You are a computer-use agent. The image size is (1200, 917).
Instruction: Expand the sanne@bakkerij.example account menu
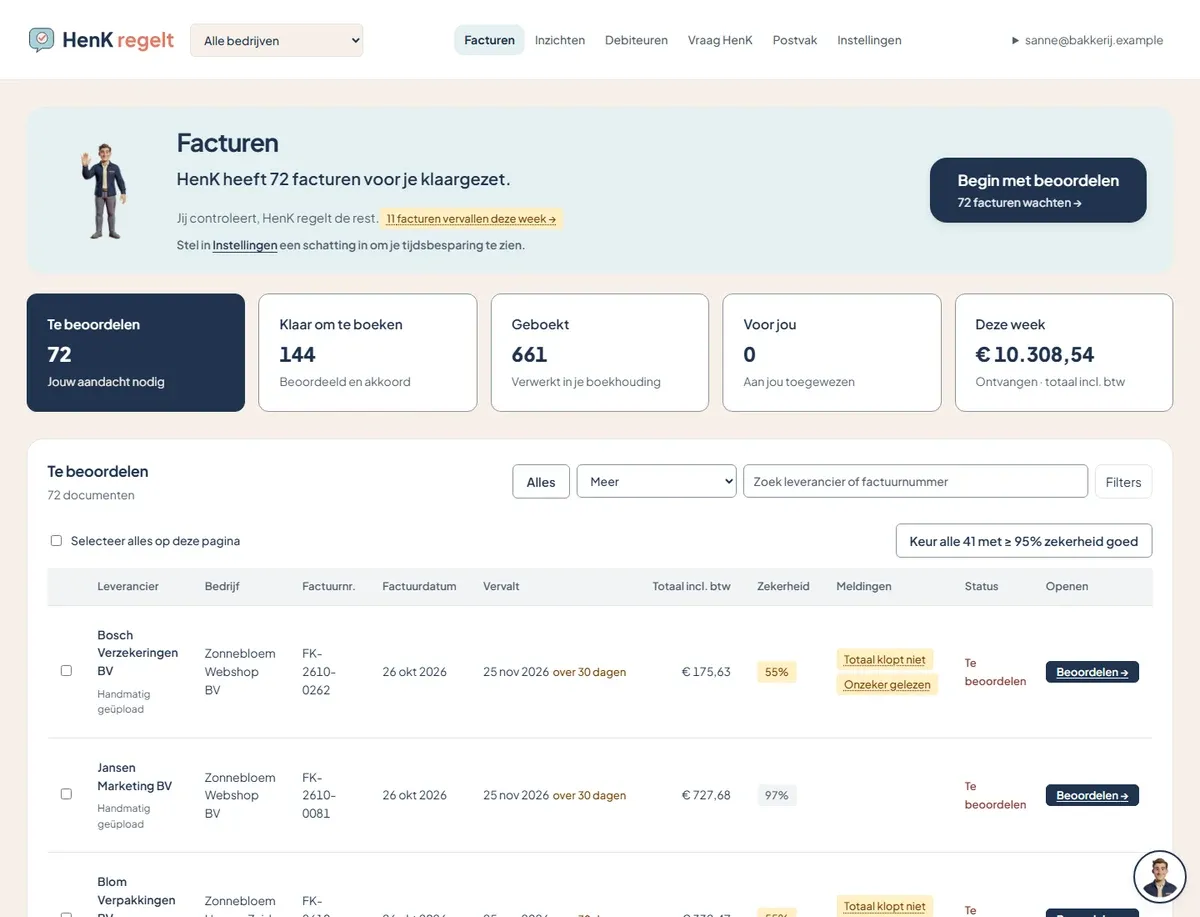(x=1087, y=40)
